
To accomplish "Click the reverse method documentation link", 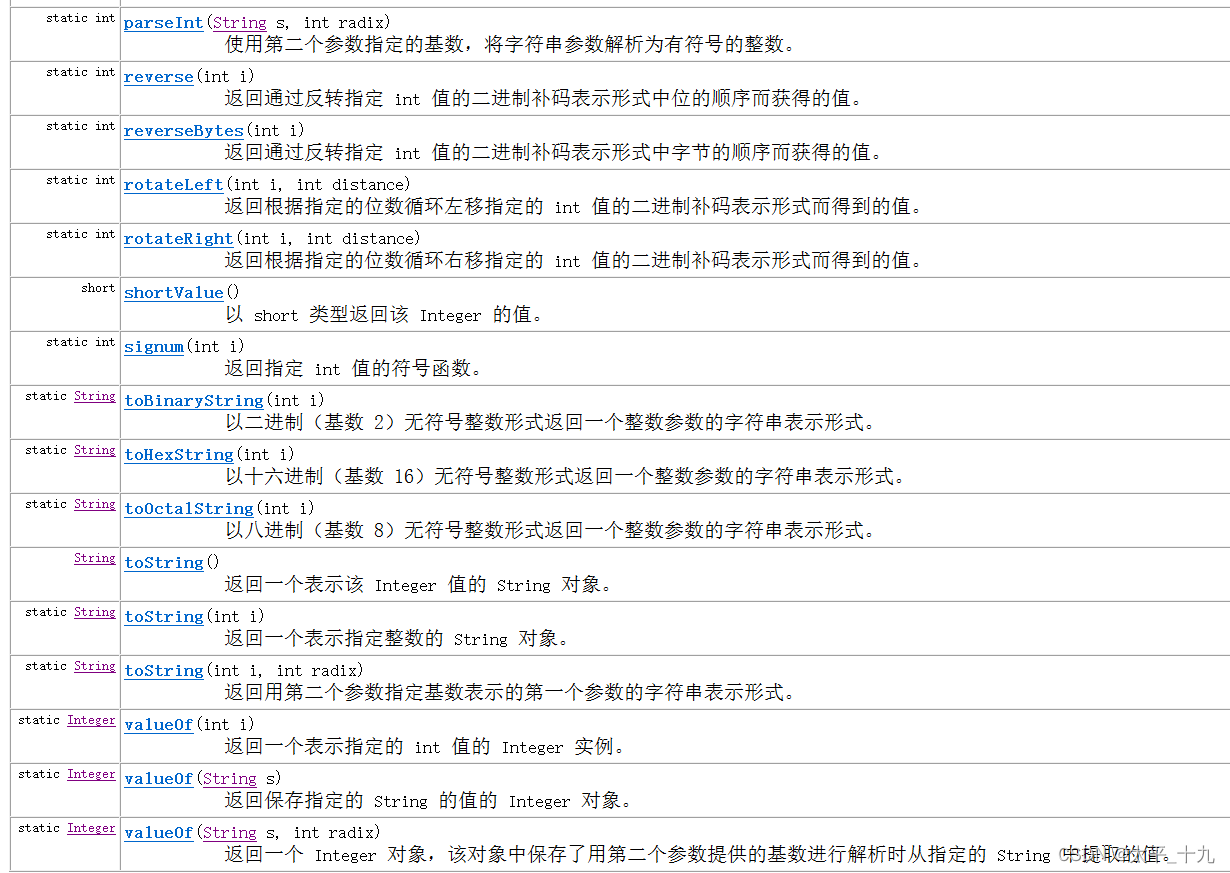I will click(x=157, y=76).
